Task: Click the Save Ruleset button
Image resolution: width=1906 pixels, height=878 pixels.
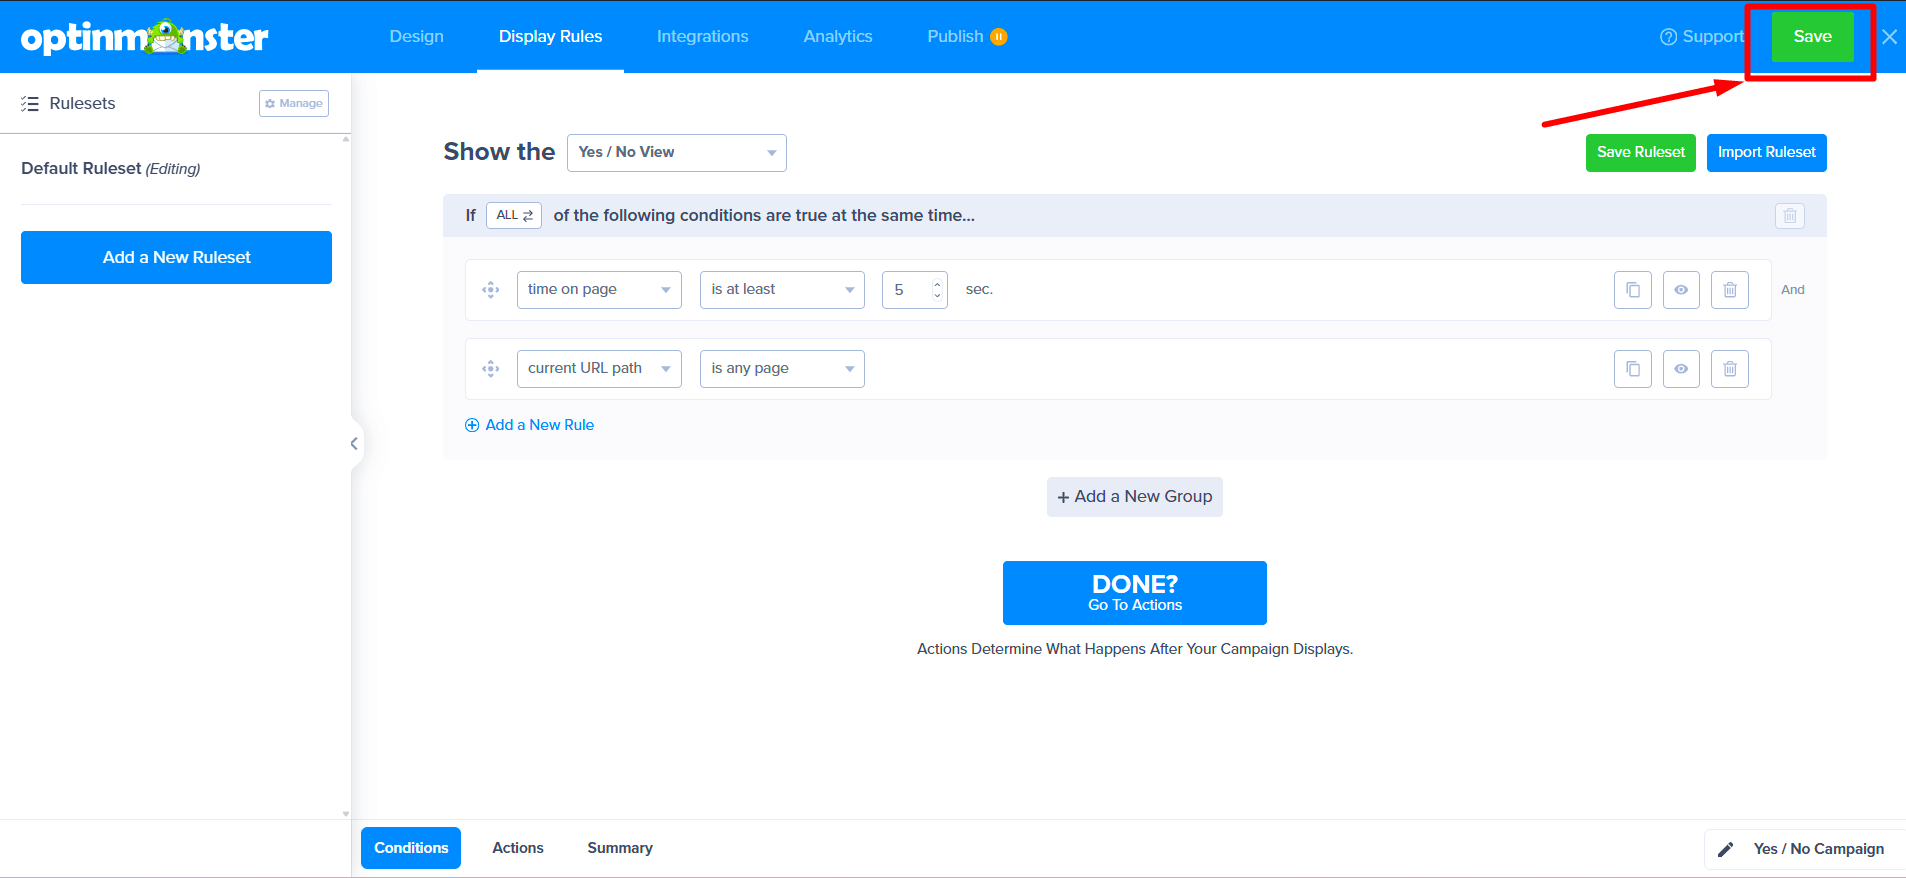Action: [1641, 153]
